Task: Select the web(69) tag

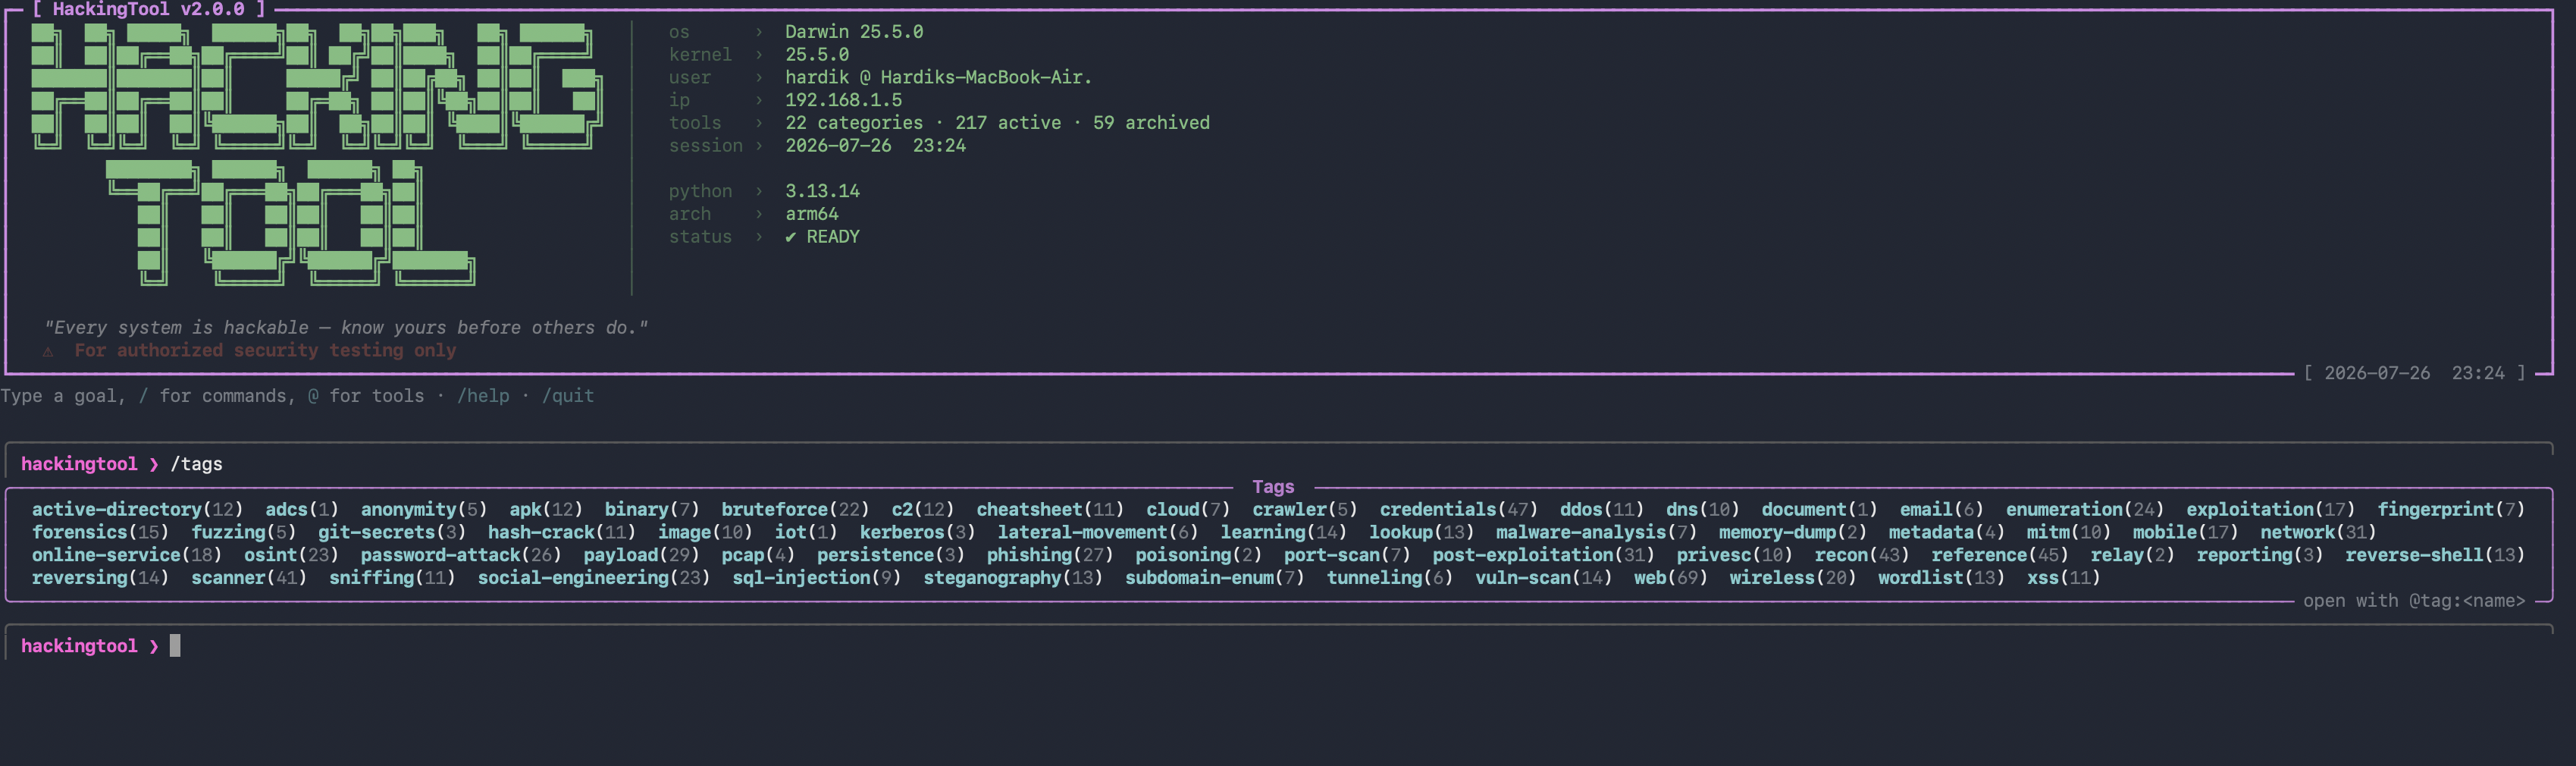Action: pyautogui.click(x=1670, y=578)
